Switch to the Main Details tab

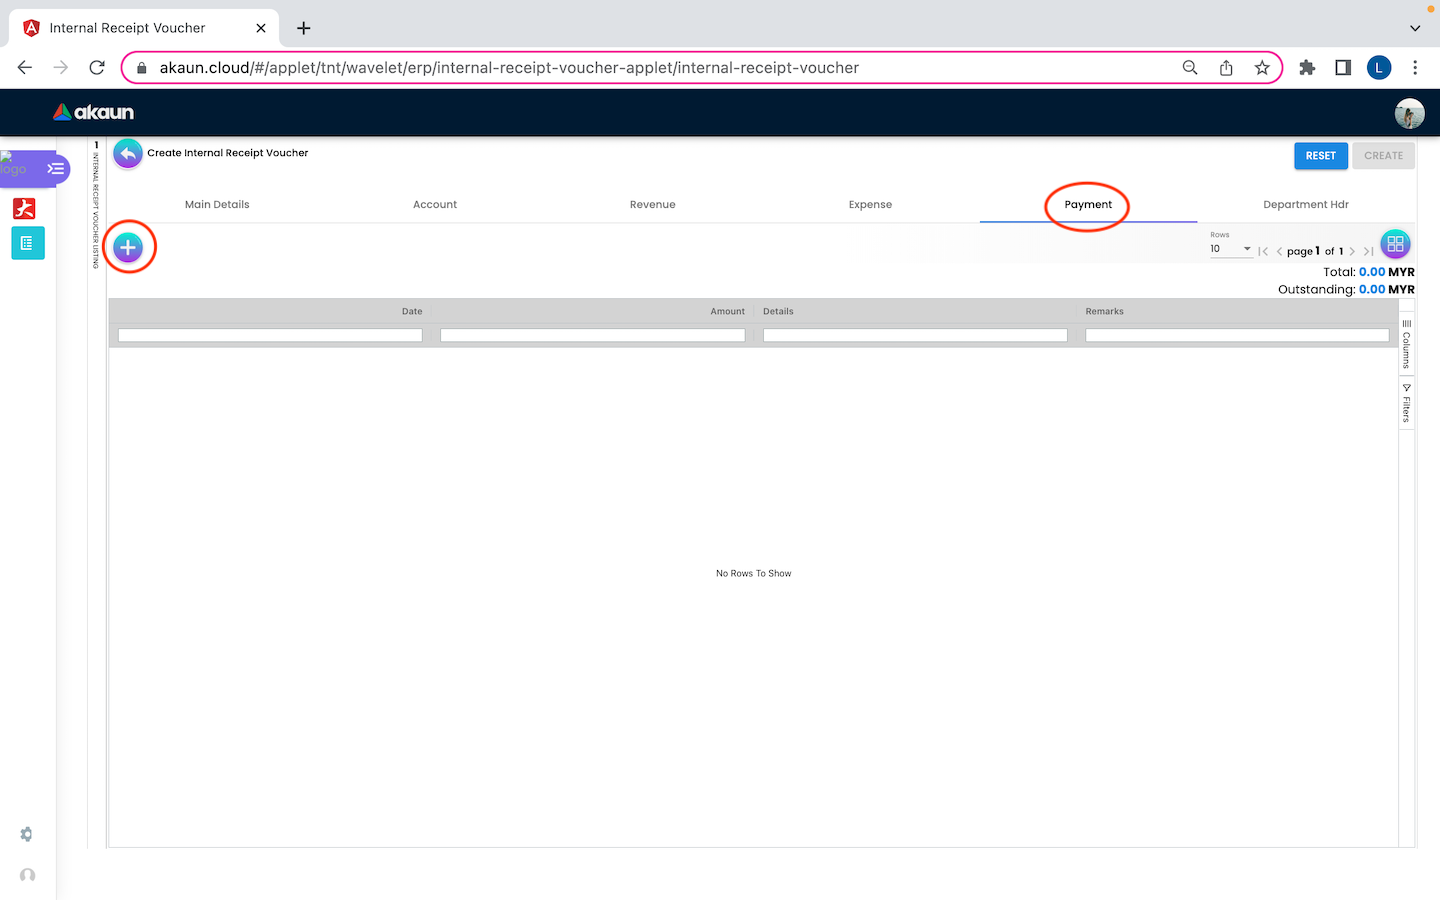217,204
